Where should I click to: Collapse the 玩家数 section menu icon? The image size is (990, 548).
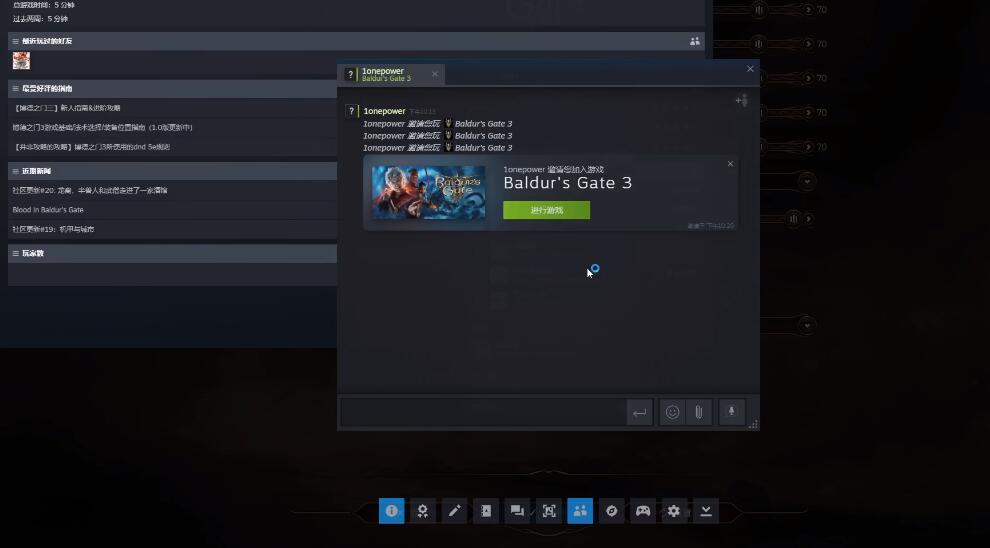(x=16, y=253)
